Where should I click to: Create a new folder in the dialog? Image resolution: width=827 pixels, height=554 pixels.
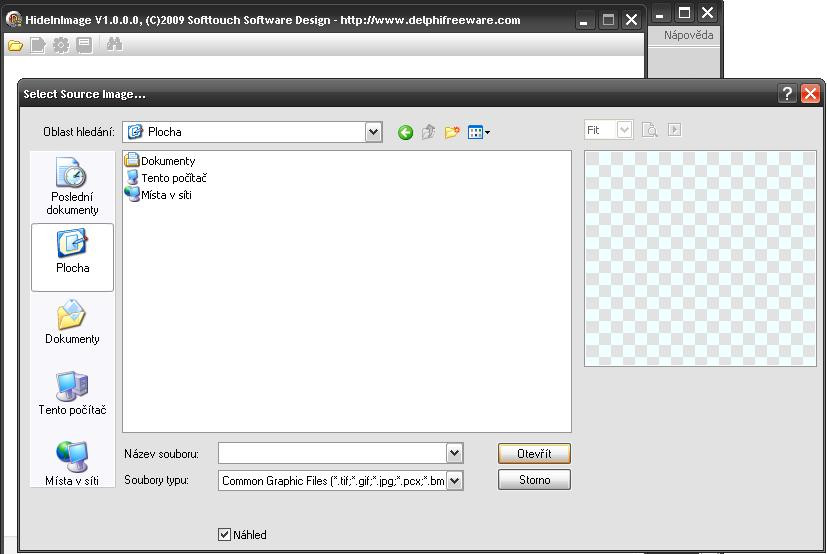coord(451,132)
